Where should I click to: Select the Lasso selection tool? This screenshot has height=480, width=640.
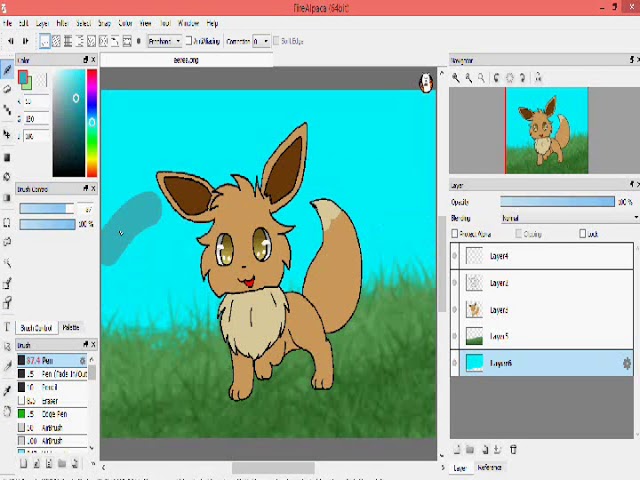(x=7, y=242)
